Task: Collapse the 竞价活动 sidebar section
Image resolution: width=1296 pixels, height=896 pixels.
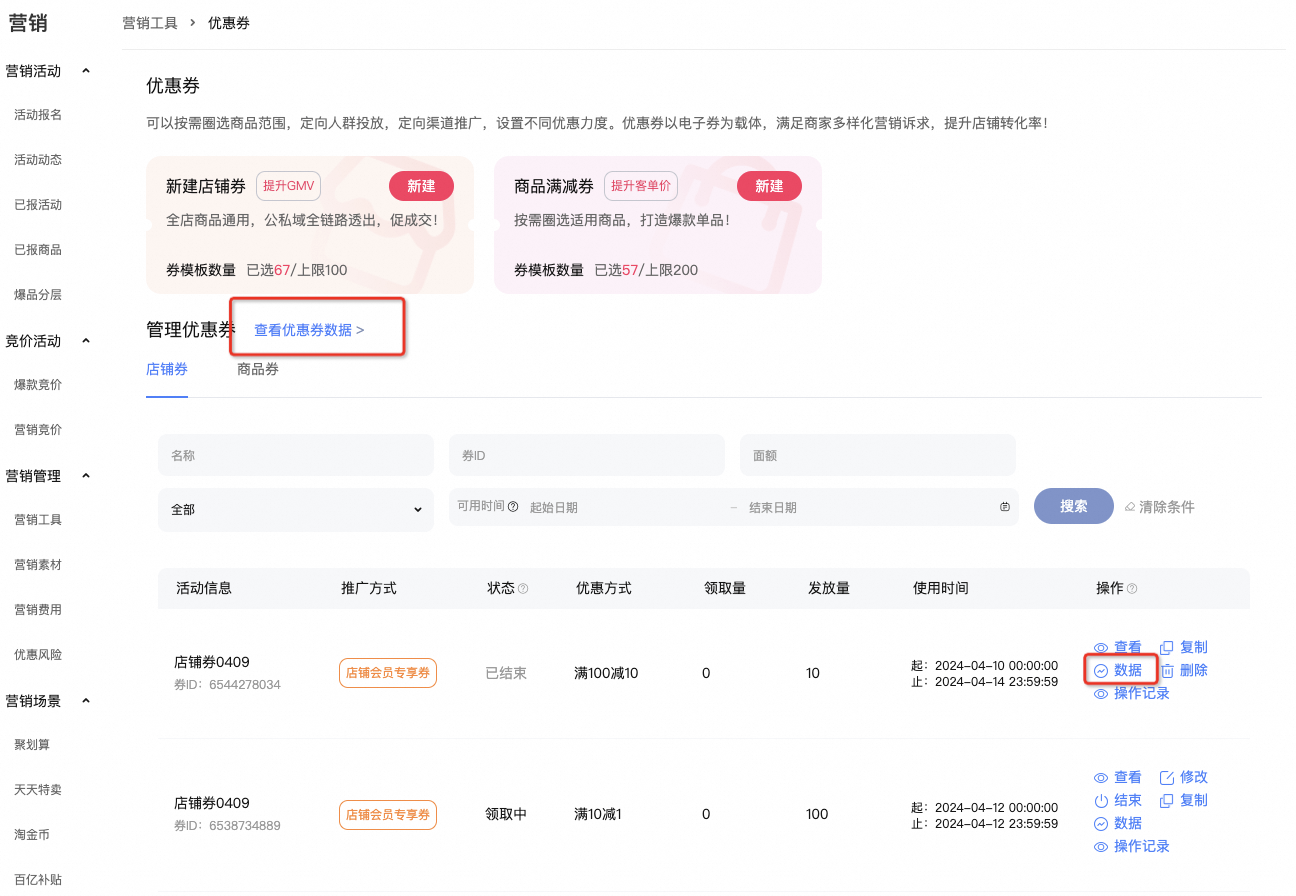Action: tap(86, 341)
